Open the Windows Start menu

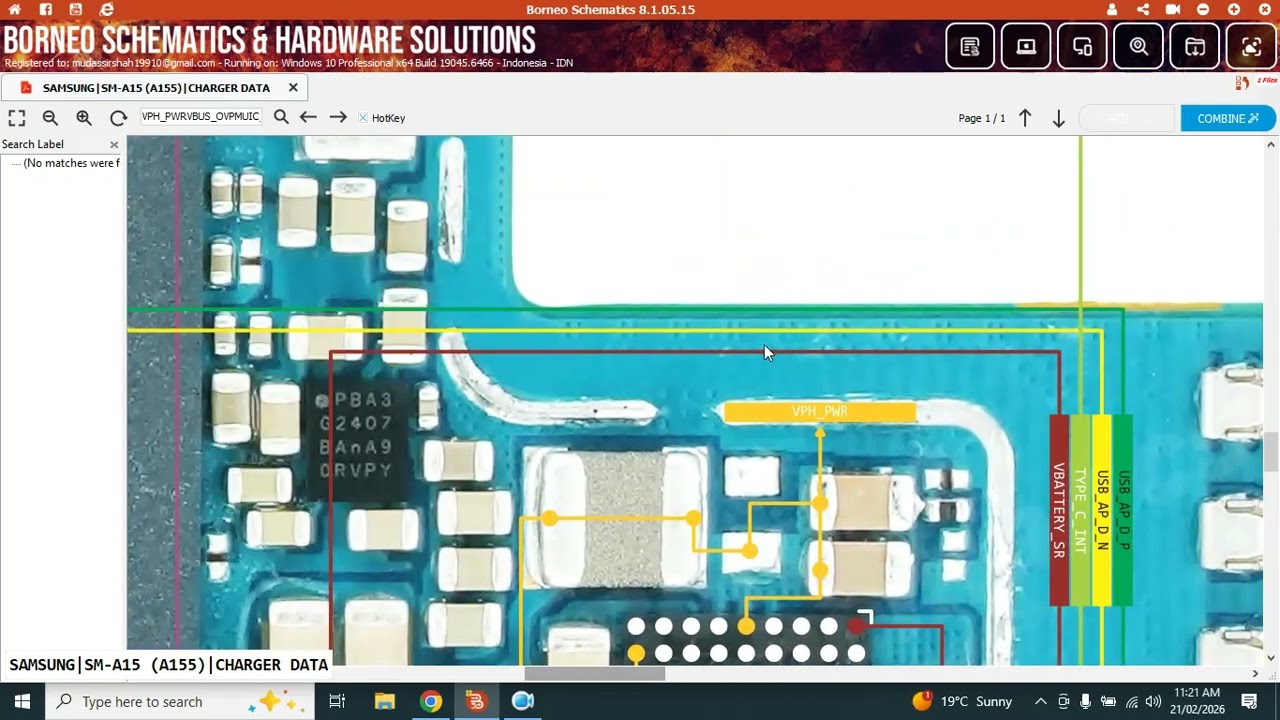tap(22, 701)
